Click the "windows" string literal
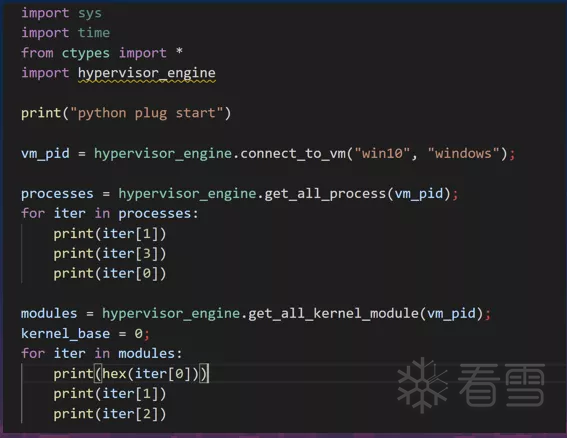Viewport: 567px width, 438px height. point(464,154)
